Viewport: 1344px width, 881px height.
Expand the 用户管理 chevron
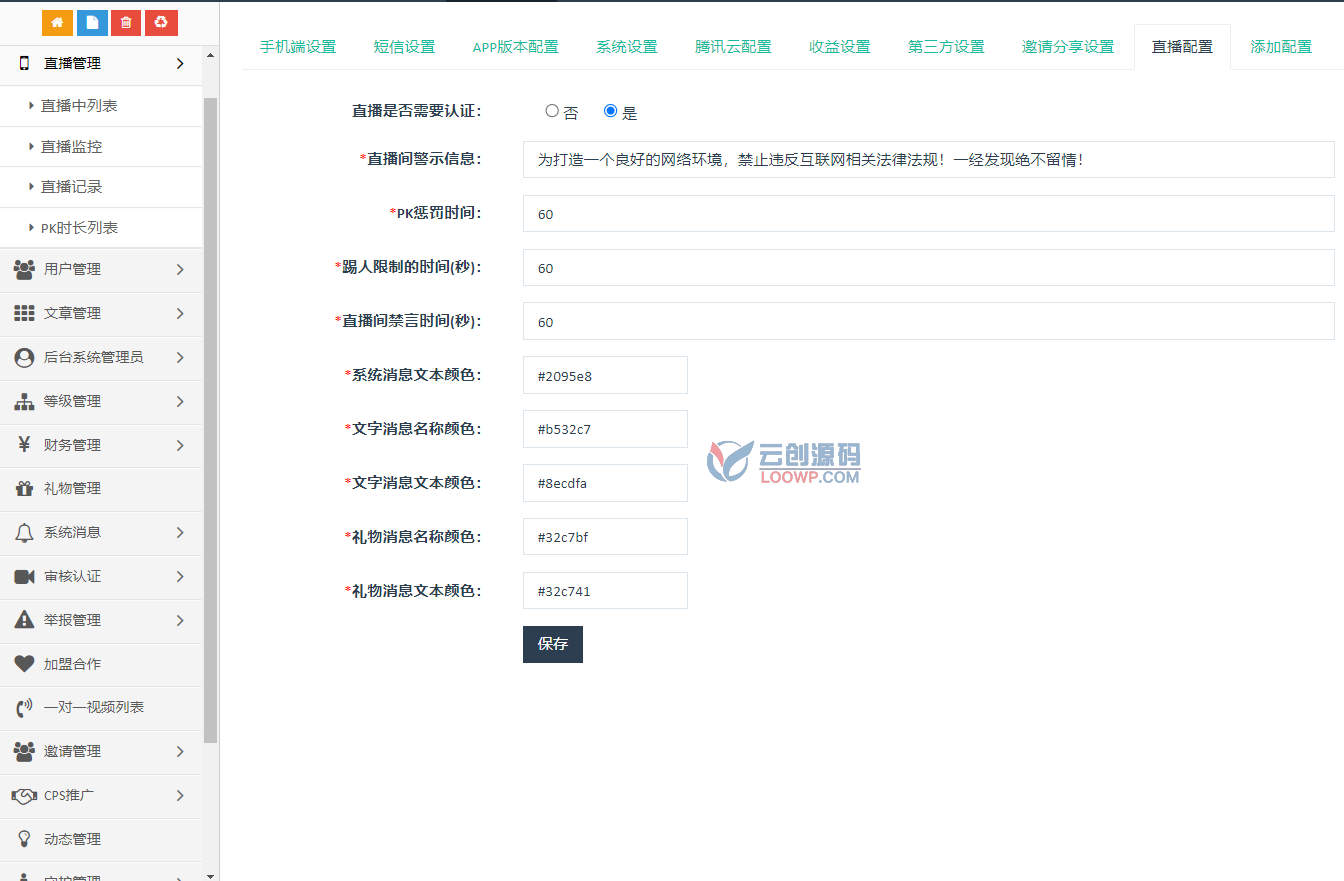pyautogui.click(x=180, y=269)
